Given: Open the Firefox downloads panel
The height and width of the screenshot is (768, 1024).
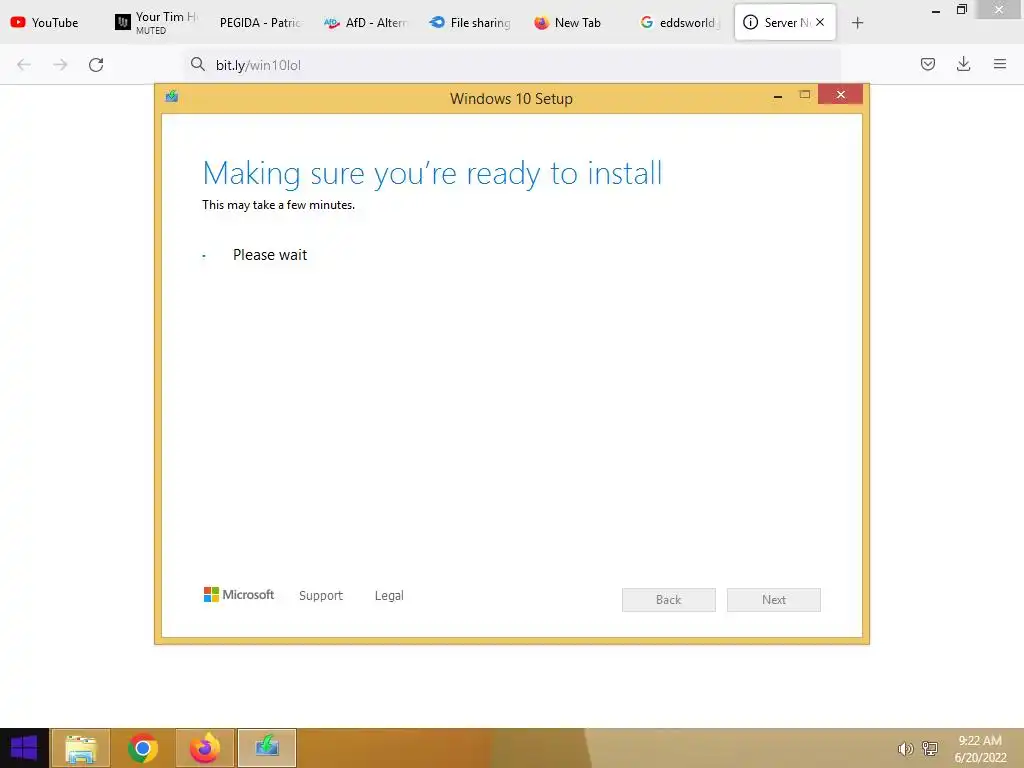Looking at the screenshot, I should click(963, 64).
